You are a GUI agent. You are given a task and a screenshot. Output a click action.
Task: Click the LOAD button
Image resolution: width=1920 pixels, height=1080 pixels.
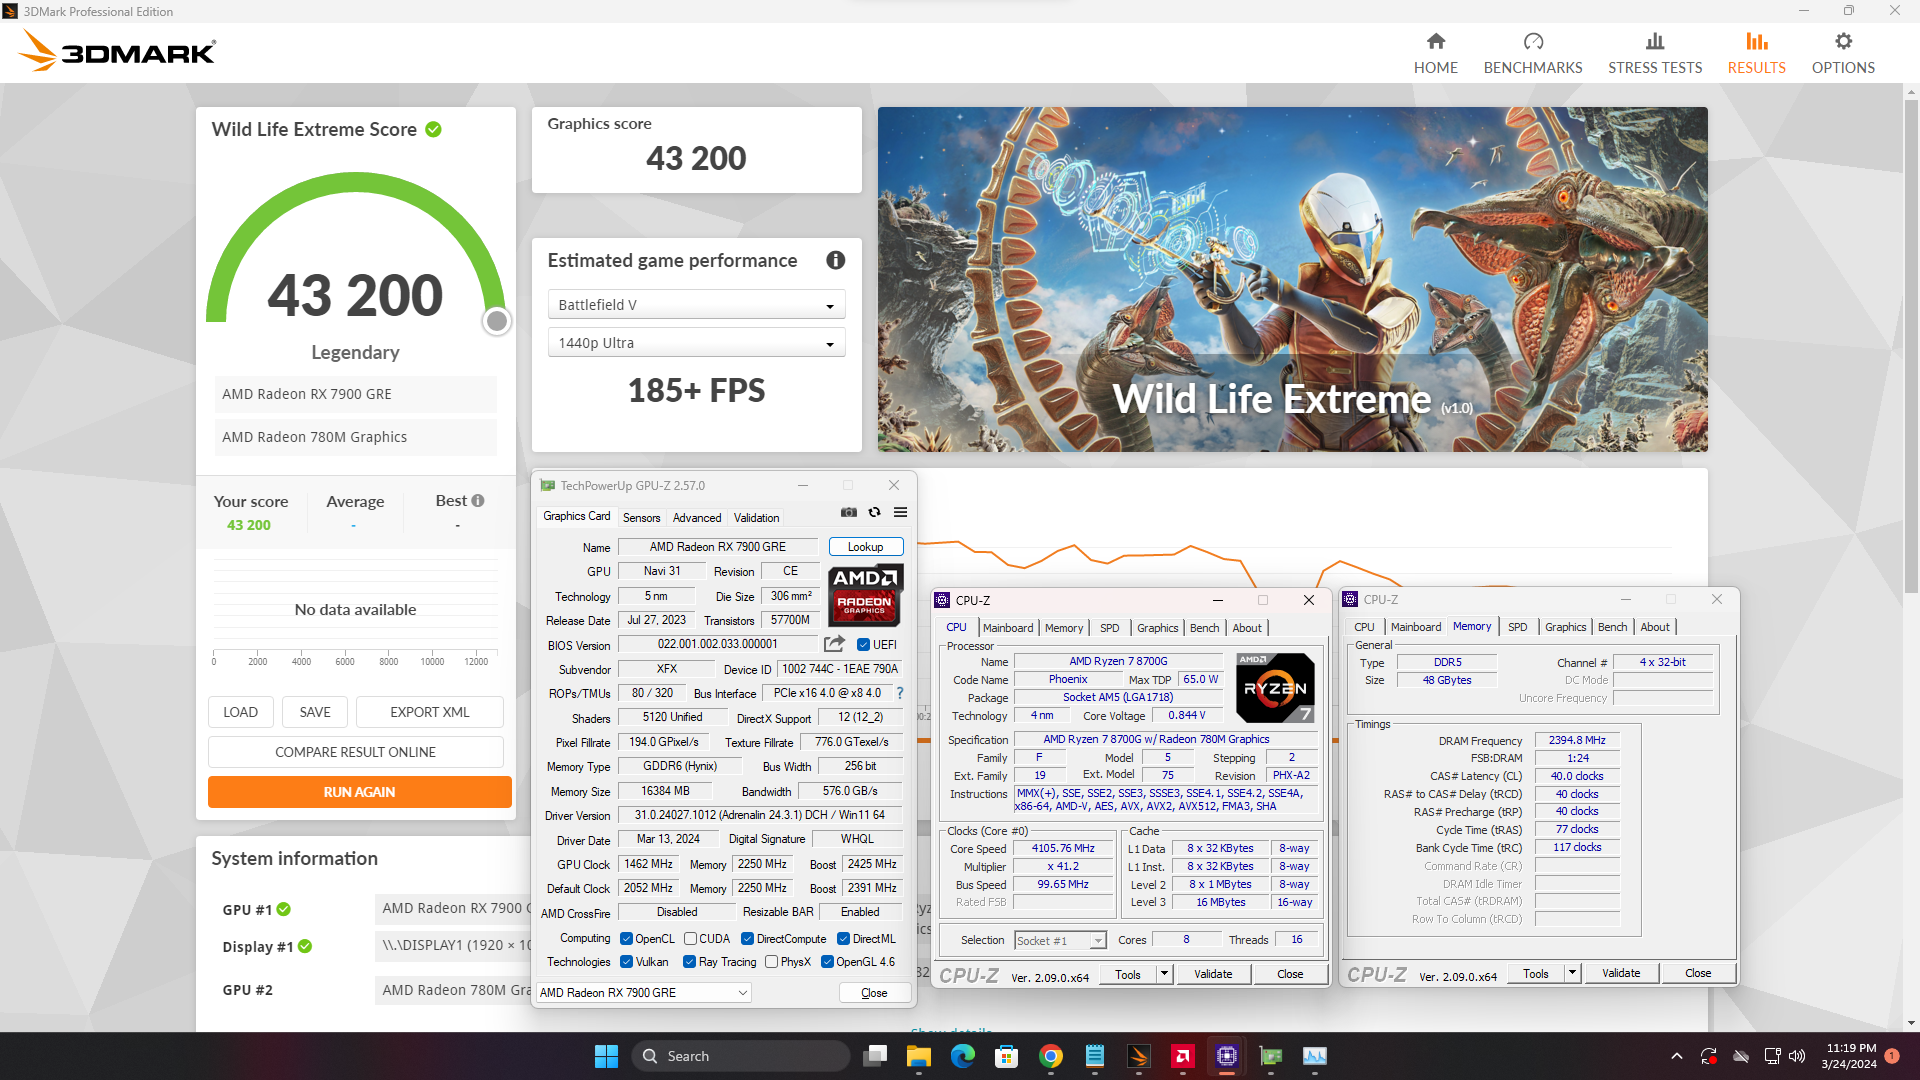click(x=240, y=712)
